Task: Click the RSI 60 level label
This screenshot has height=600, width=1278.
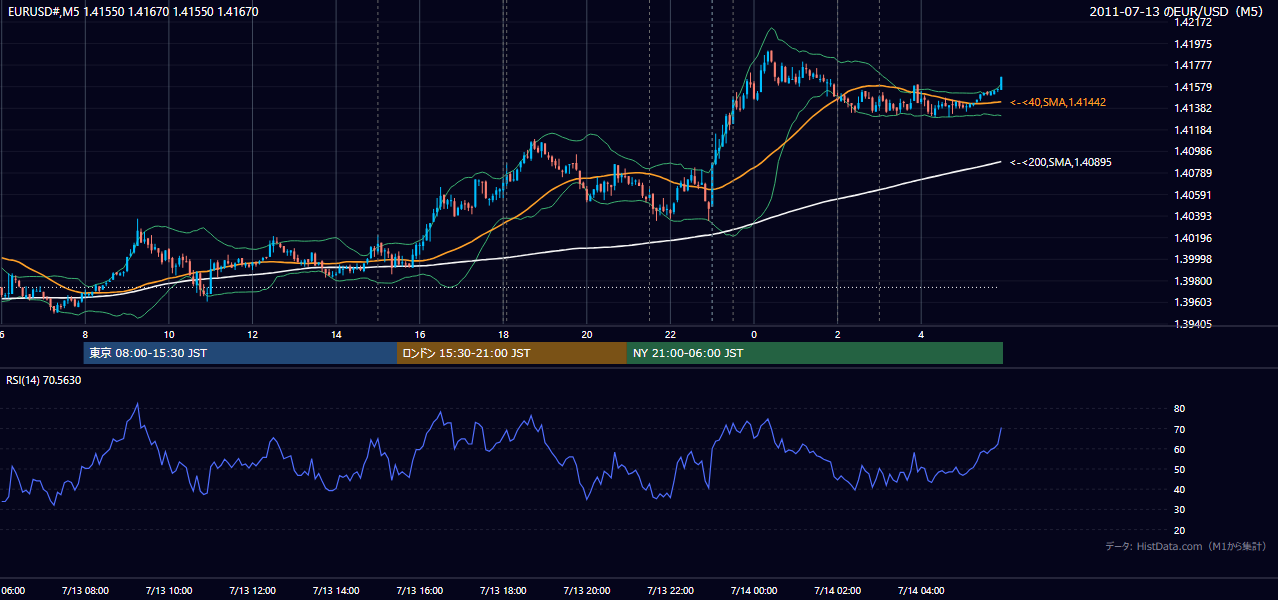Action: coord(1179,449)
